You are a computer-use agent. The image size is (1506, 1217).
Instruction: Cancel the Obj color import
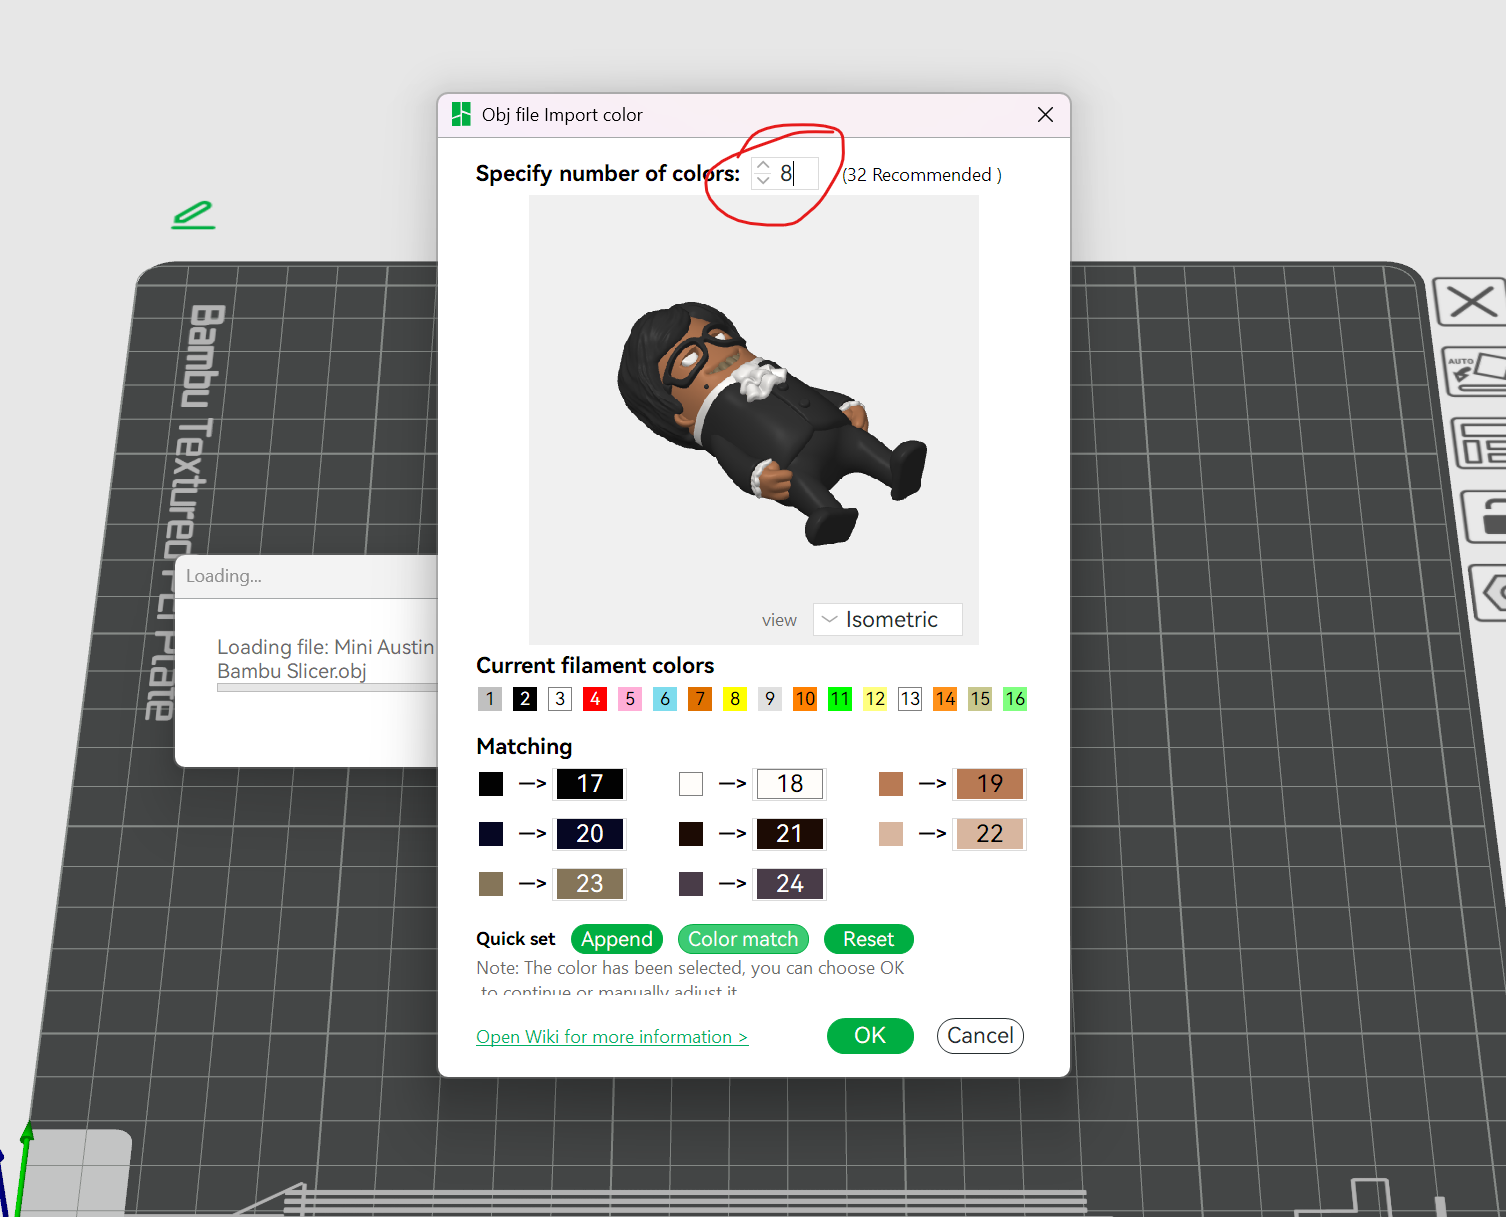980,1036
